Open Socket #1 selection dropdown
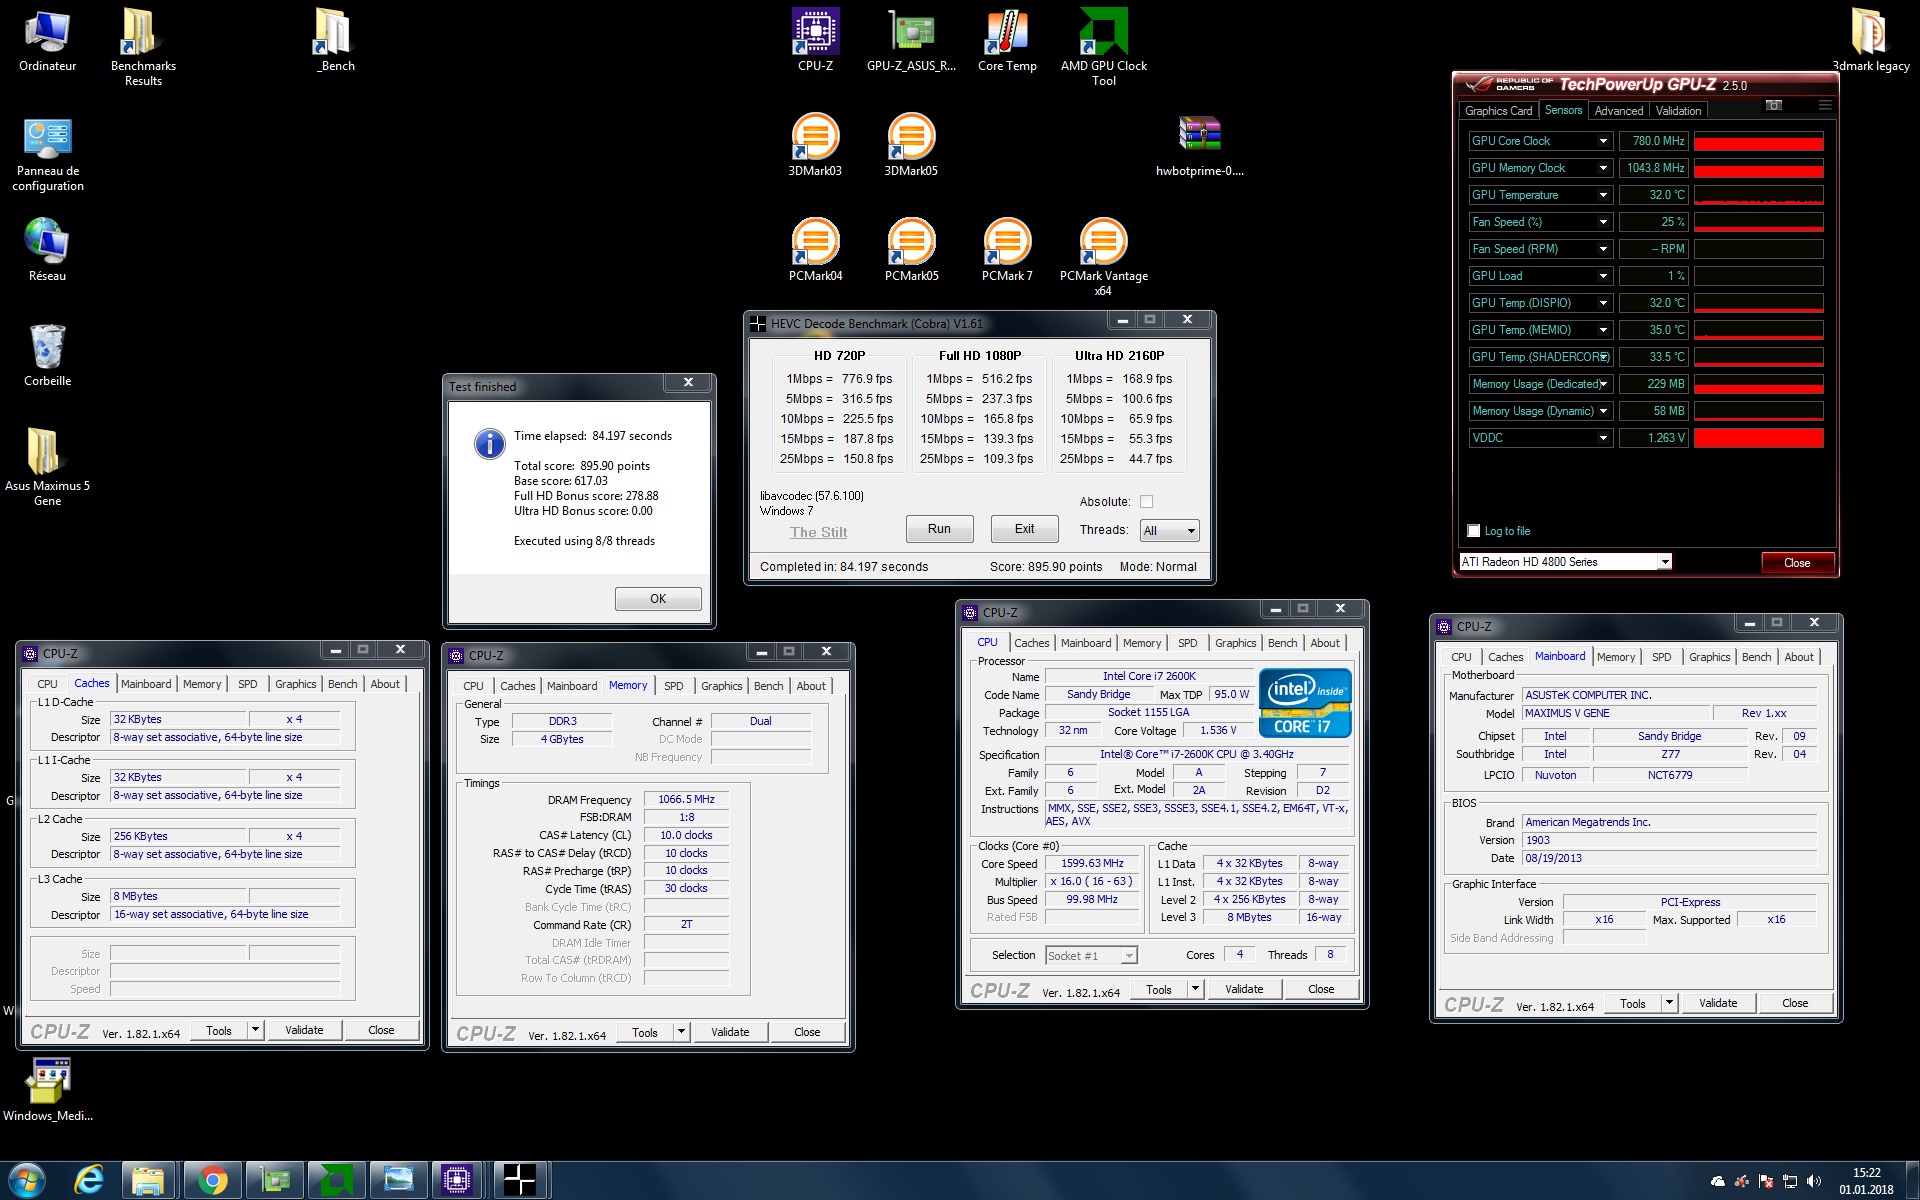Screen dimensions: 1920x1200 1091,956
